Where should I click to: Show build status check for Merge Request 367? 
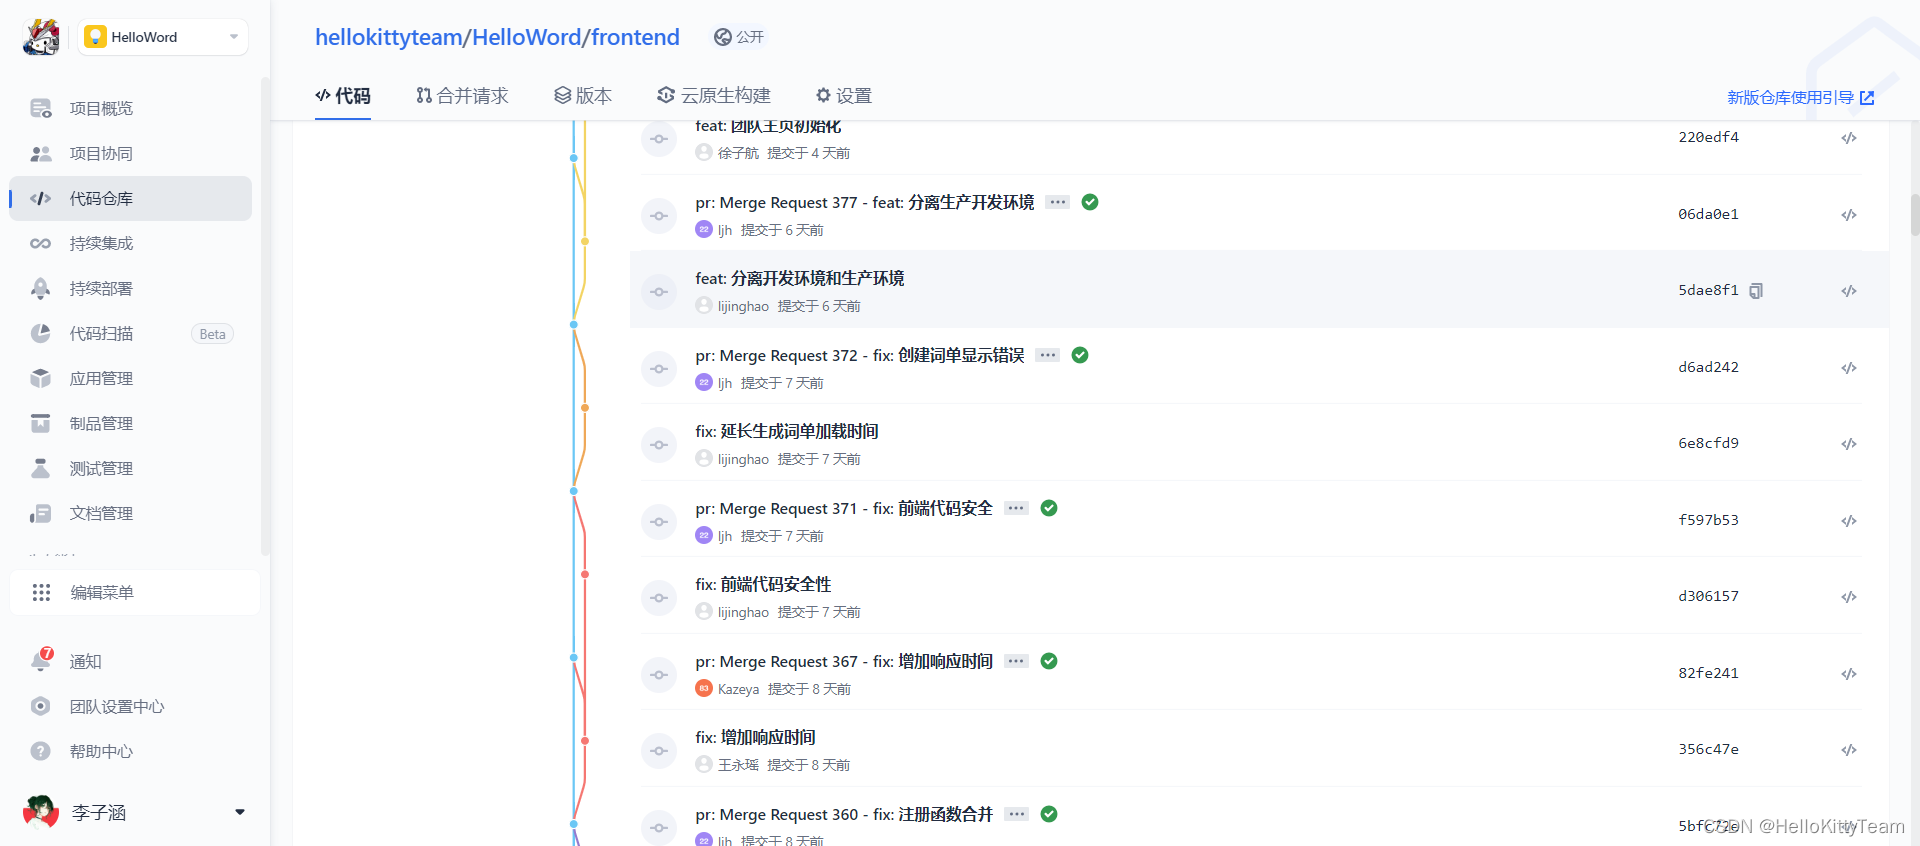coord(1049,661)
